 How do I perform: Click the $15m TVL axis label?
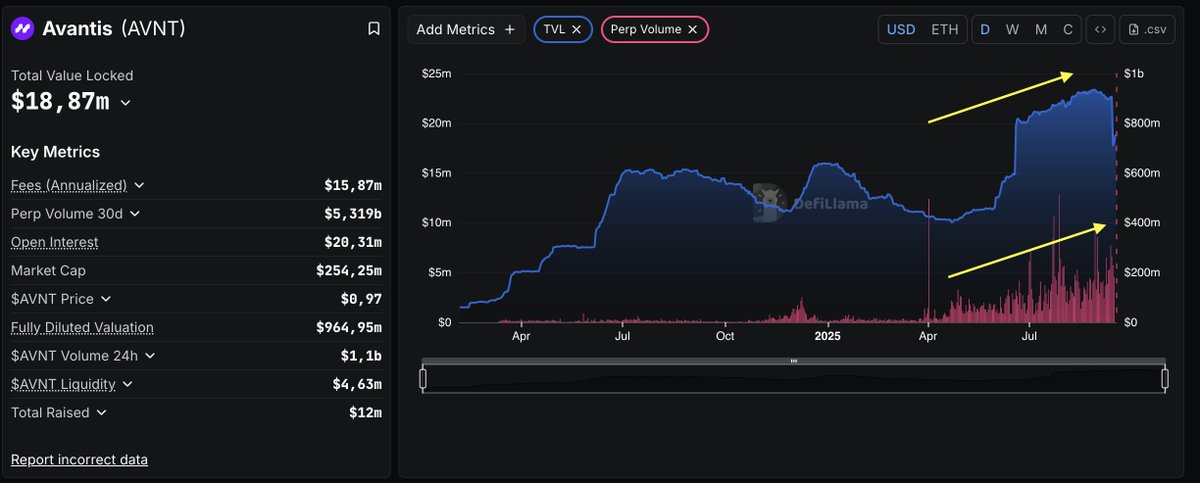[436, 173]
